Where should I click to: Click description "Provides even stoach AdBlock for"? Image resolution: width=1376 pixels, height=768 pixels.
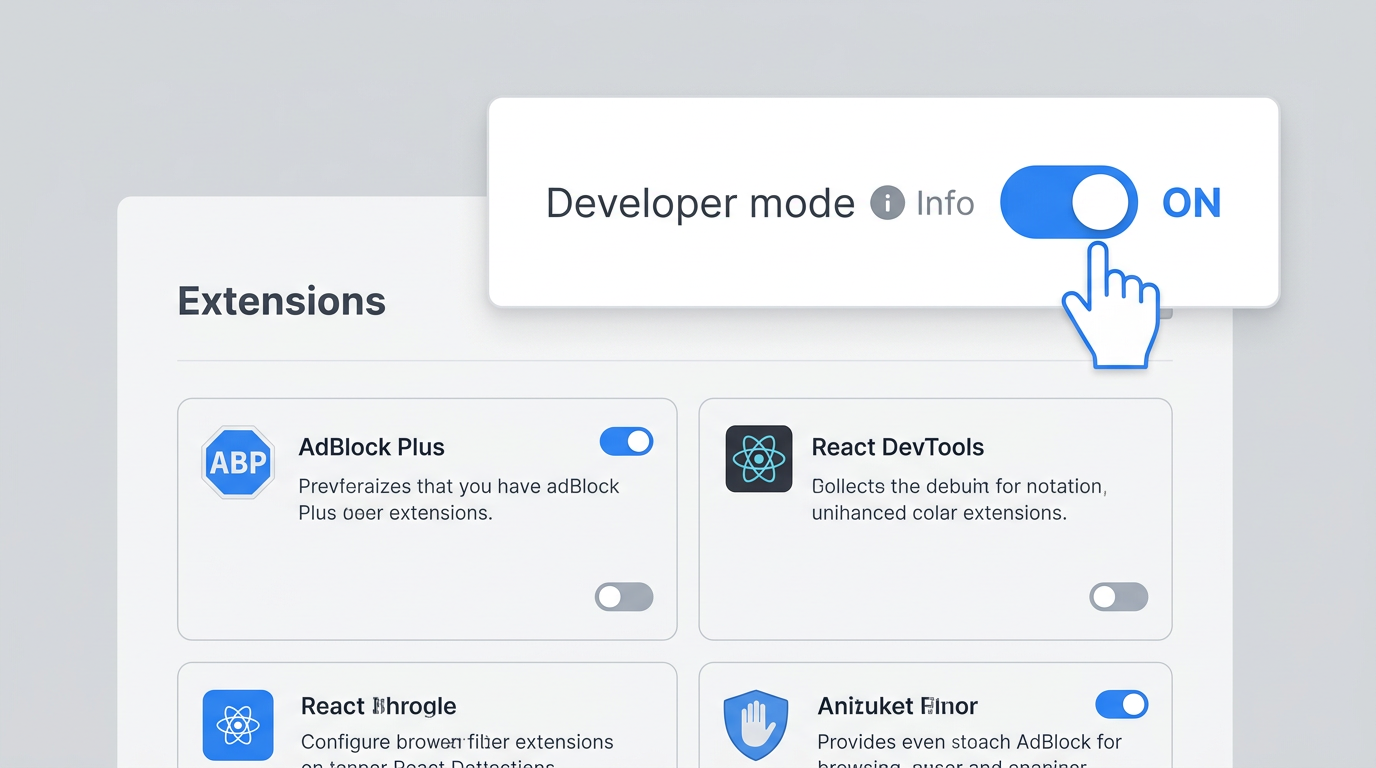coord(970,742)
